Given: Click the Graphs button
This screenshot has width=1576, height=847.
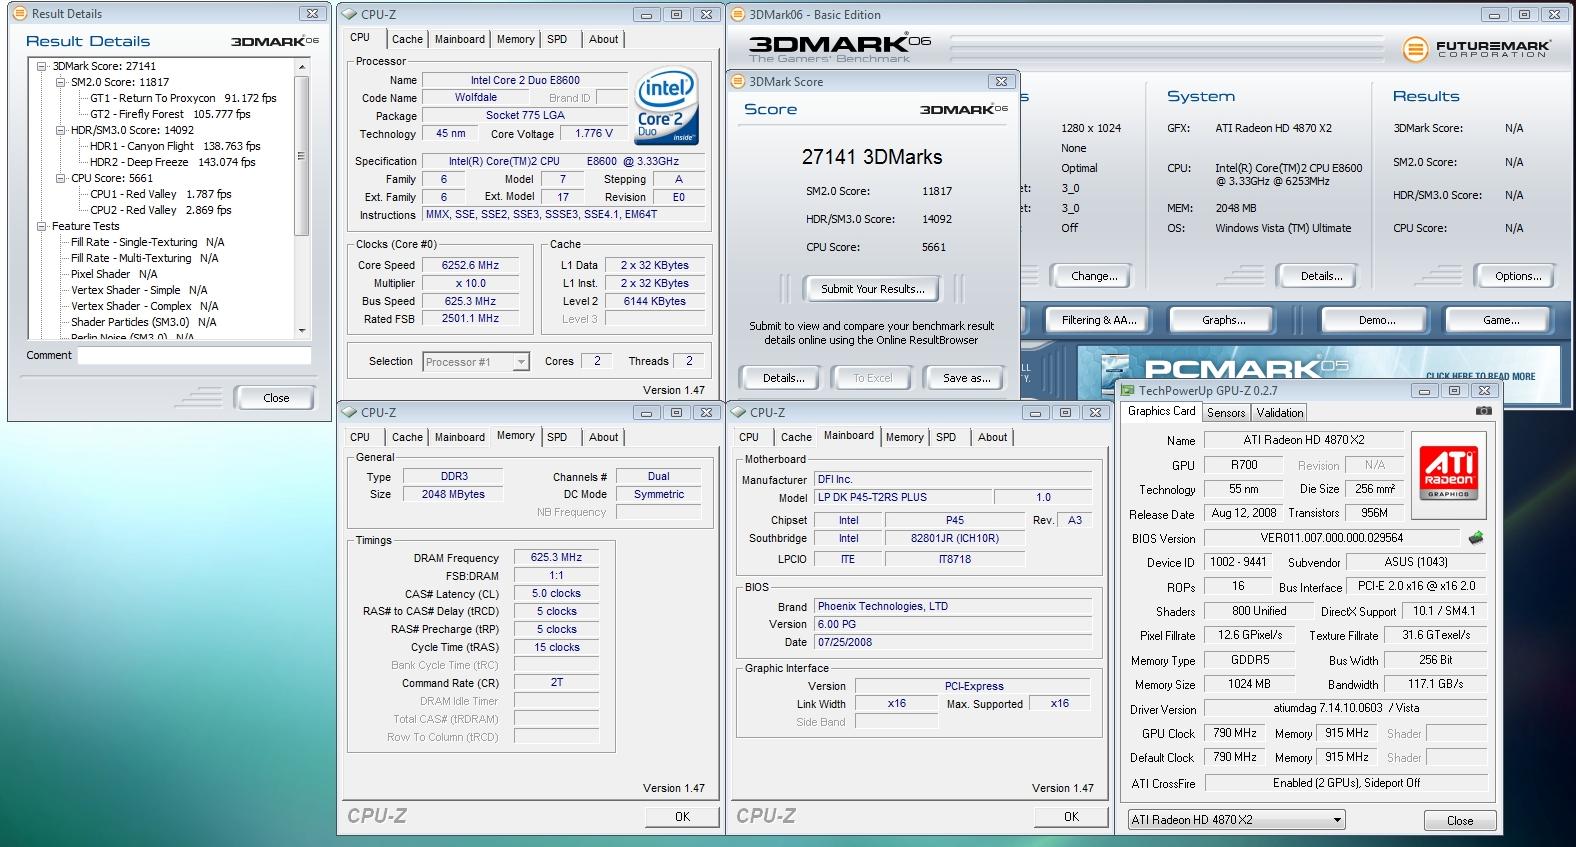Looking at the screenshot, I should (1223, 320).
